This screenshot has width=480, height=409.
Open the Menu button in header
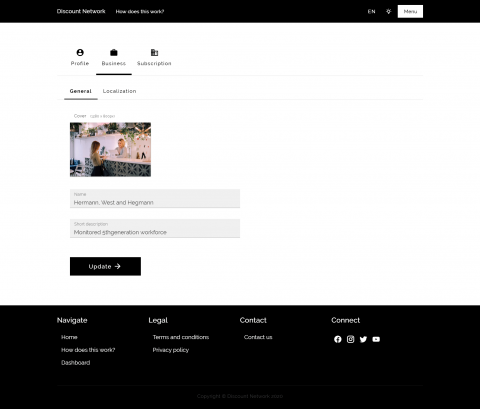click(410, 11)
